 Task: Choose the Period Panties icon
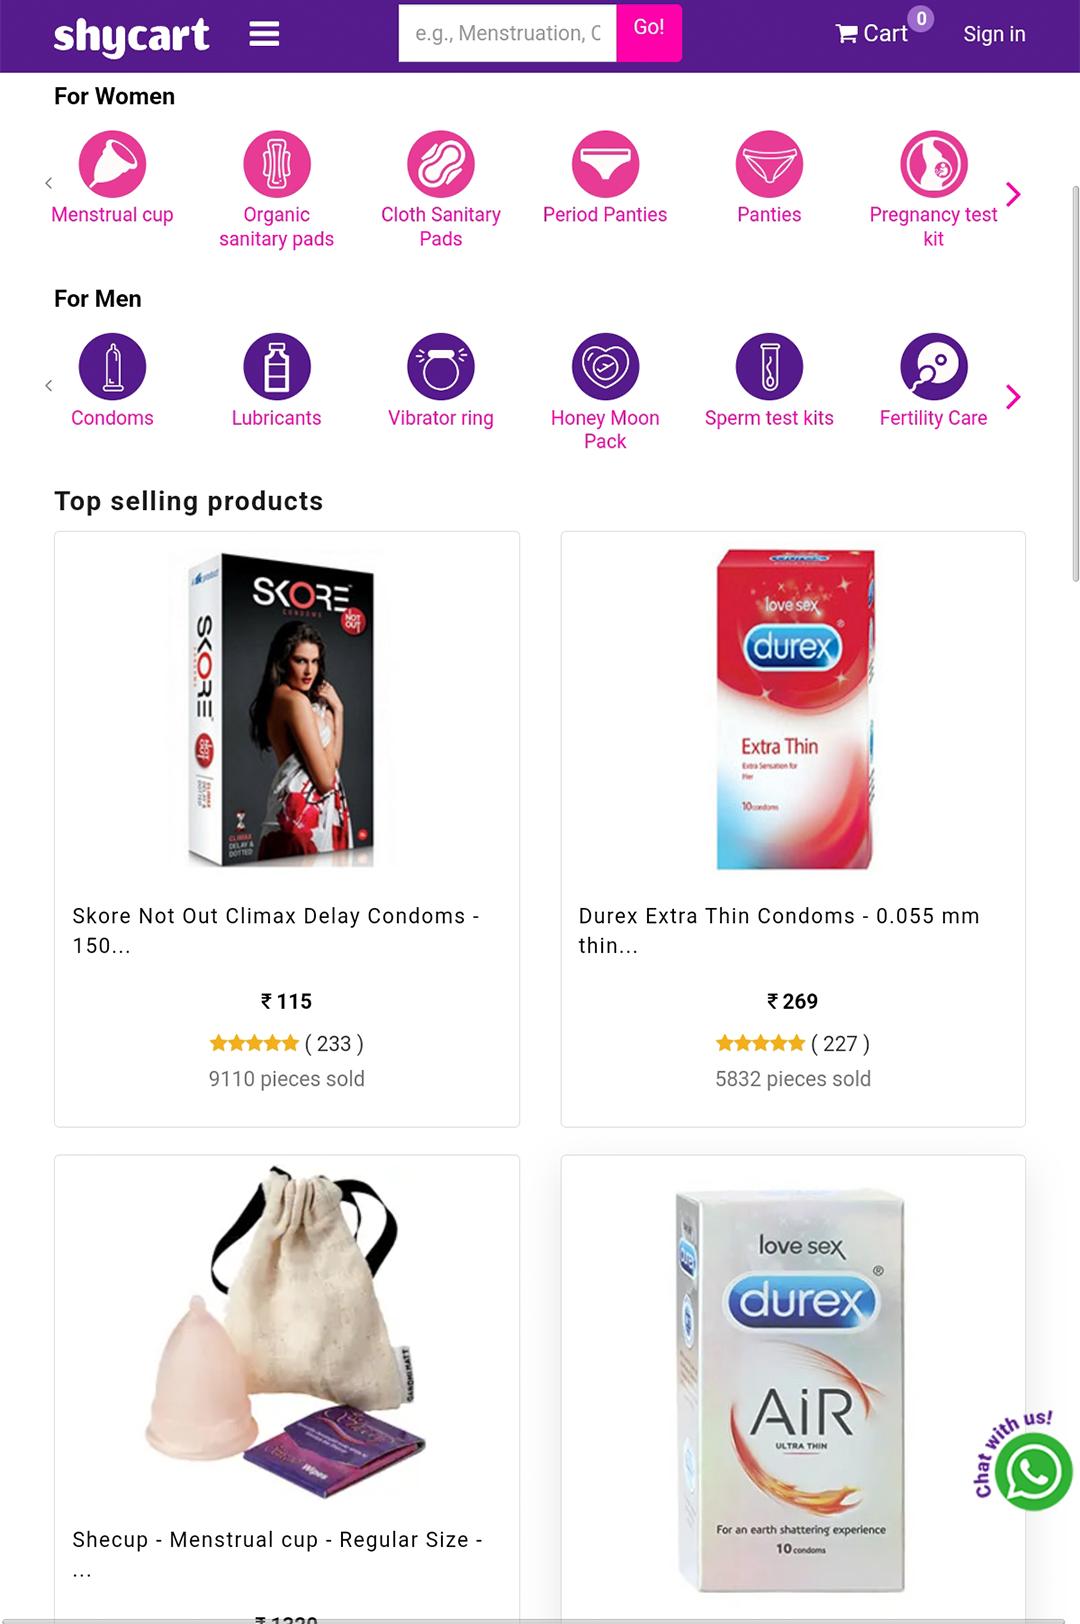click(605, 164)
